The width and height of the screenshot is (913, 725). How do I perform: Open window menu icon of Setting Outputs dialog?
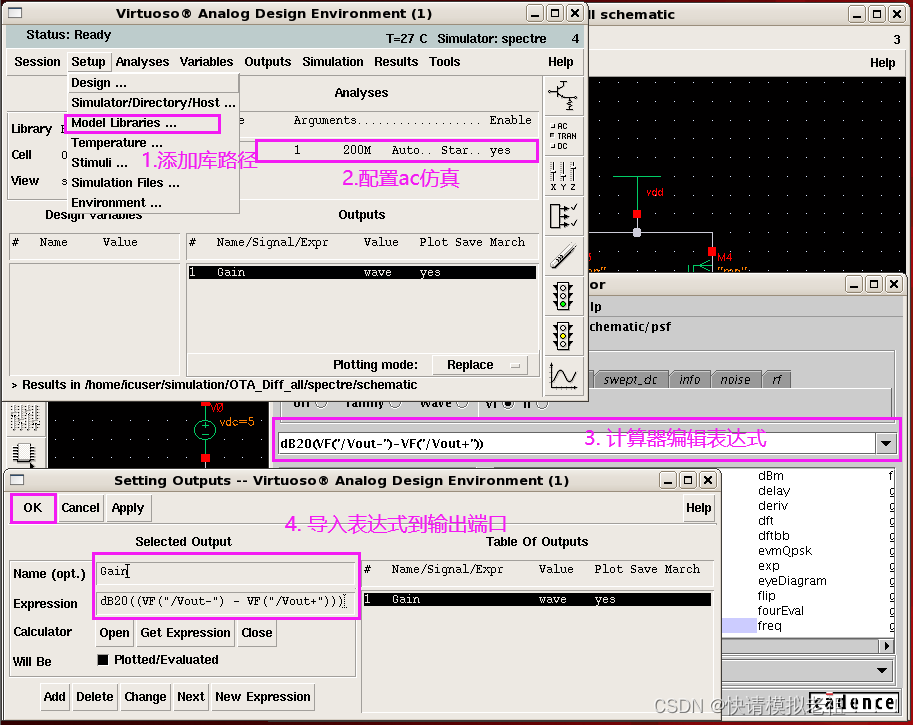click(x=17, y=480)
